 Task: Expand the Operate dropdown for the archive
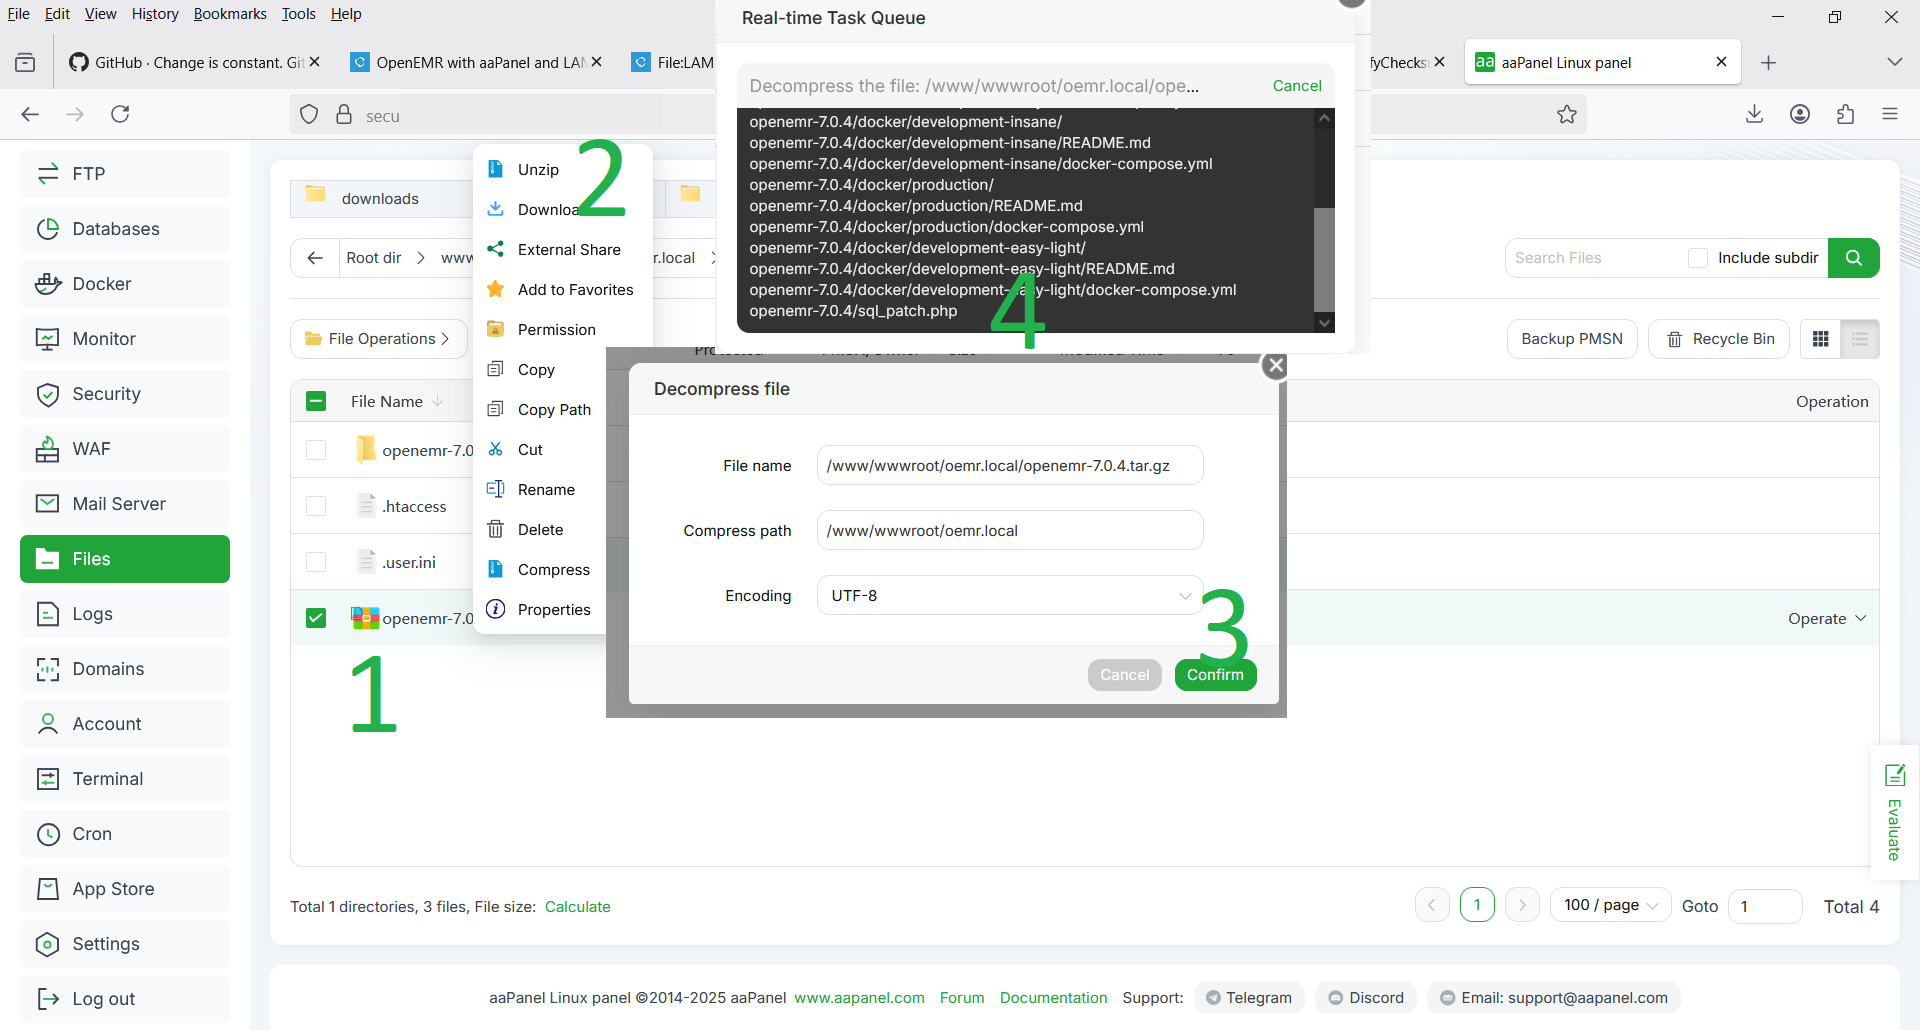[1826, 619]
